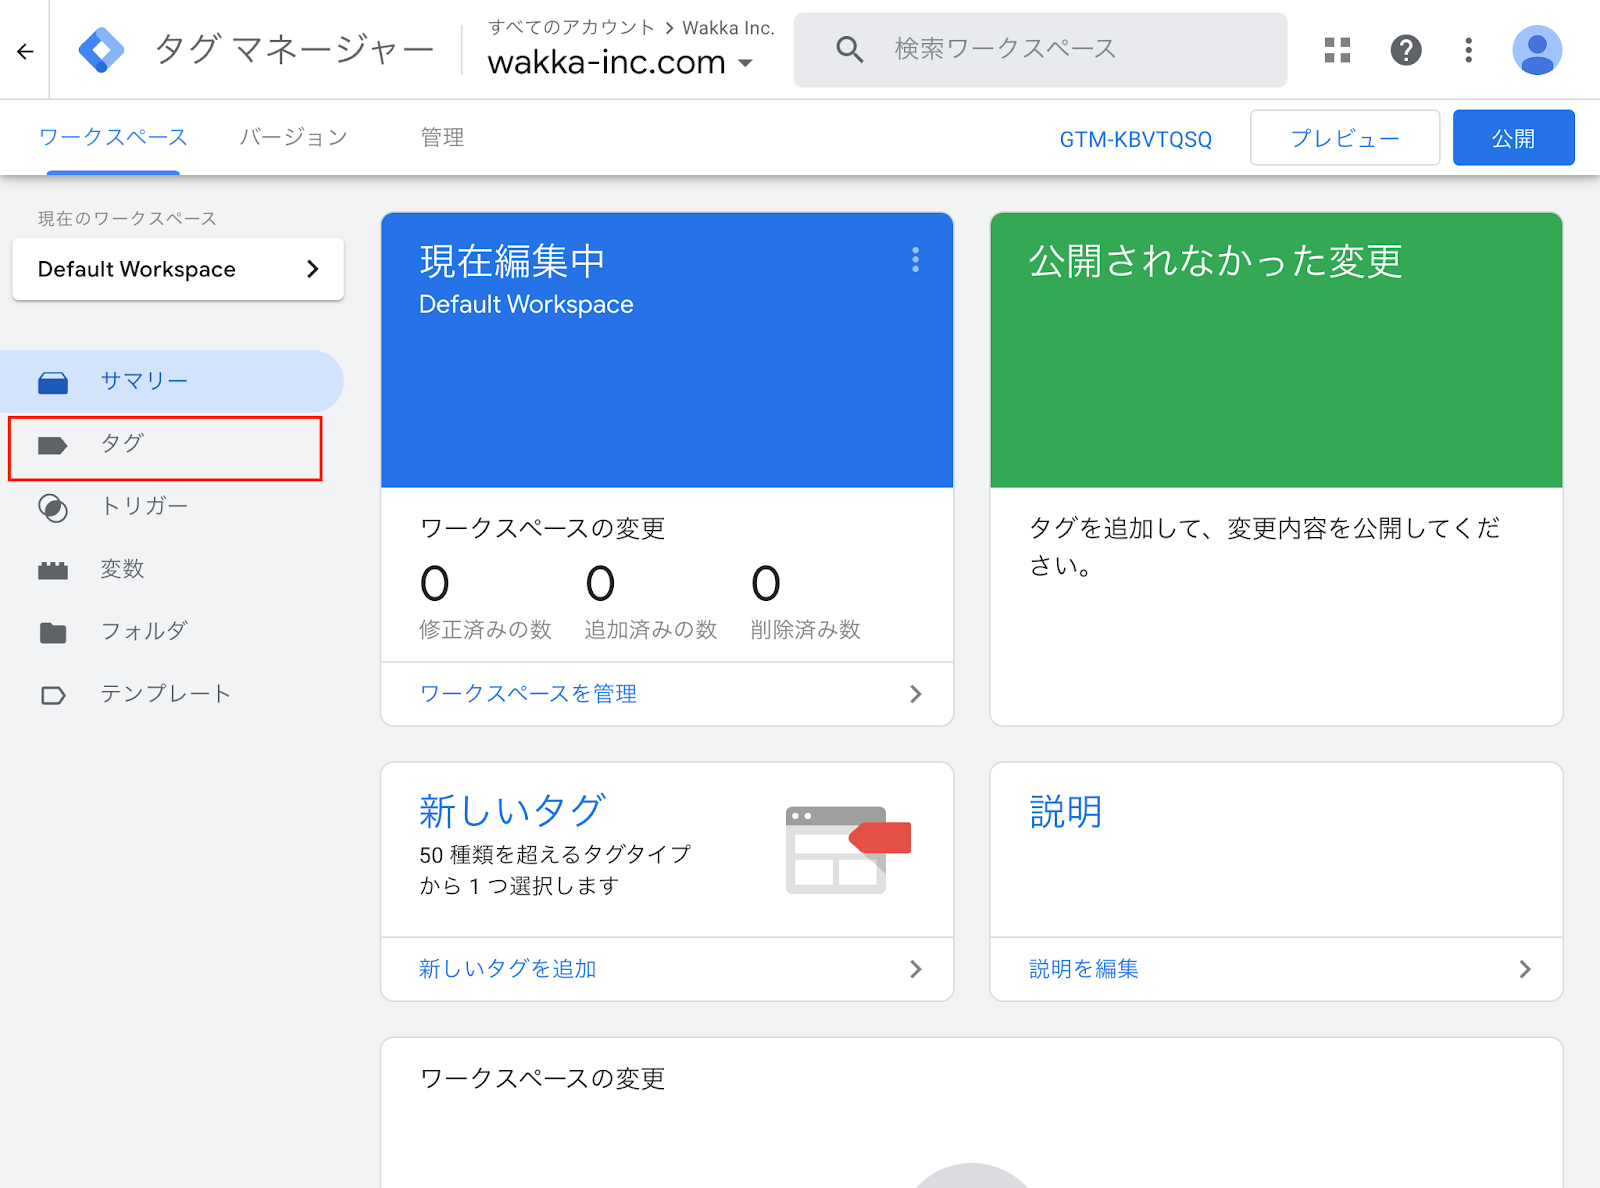The image size is (1600, 1188).
Task: Click the search magnifier icon
Action: pos(849,49)
